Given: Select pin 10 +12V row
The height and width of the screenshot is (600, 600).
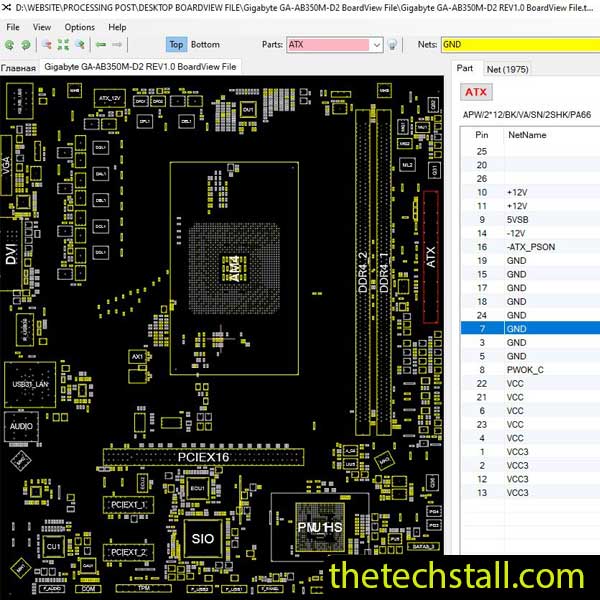Looking at the screenshot, I should click(x=530, y=192).
